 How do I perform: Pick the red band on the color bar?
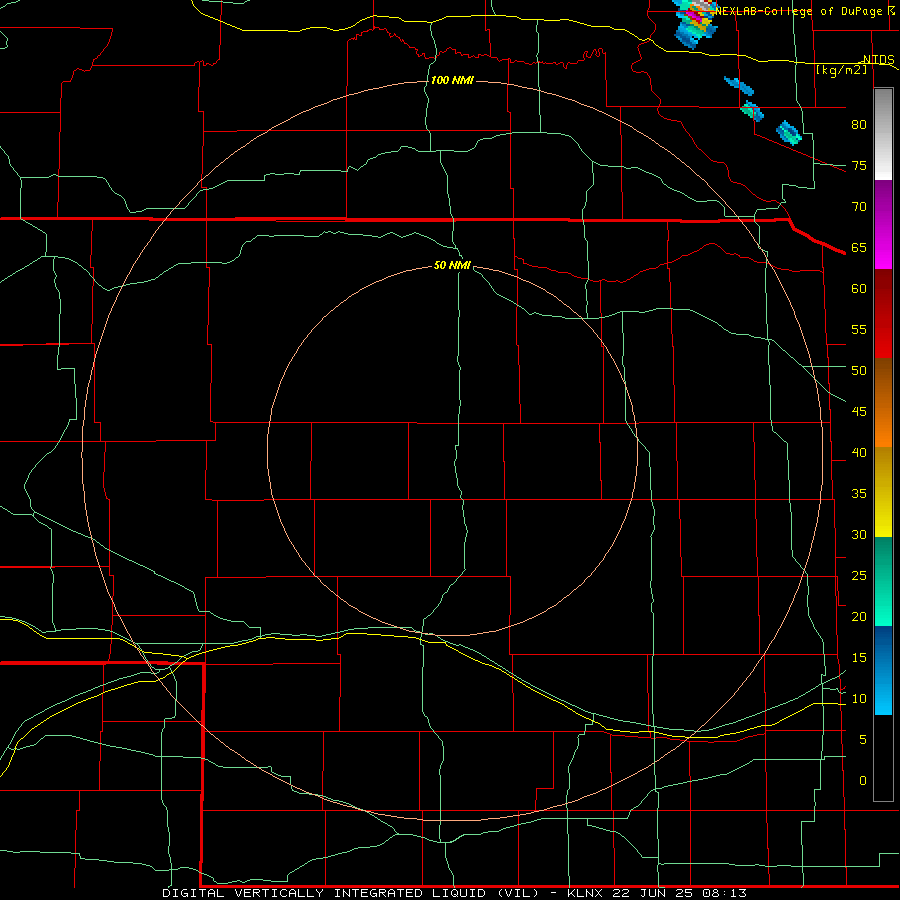(883, 314)
